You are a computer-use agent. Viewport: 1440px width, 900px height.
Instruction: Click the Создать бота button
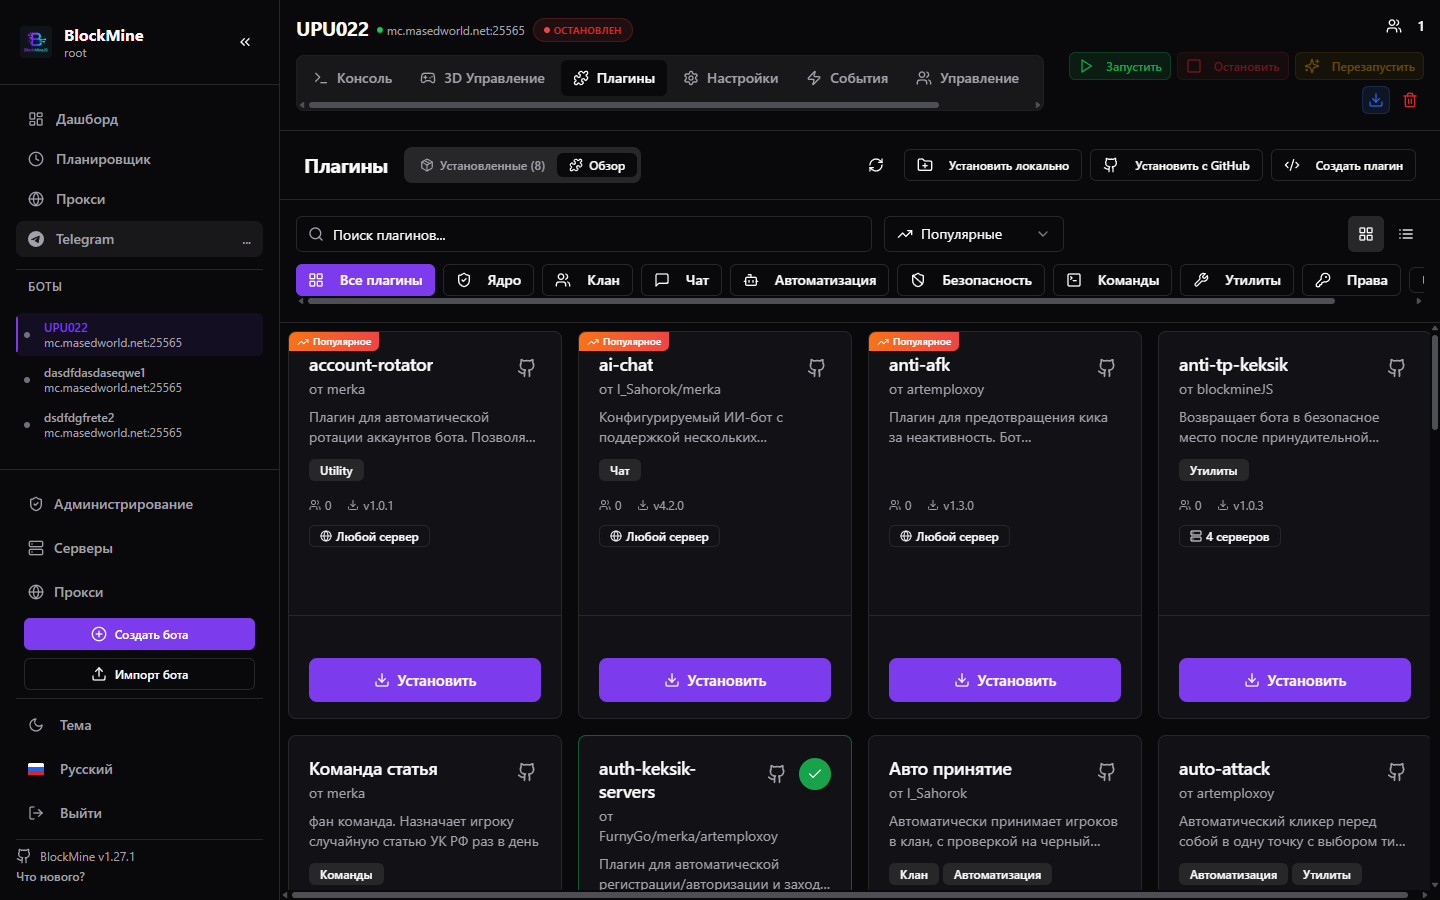click(x=139, y=634)
